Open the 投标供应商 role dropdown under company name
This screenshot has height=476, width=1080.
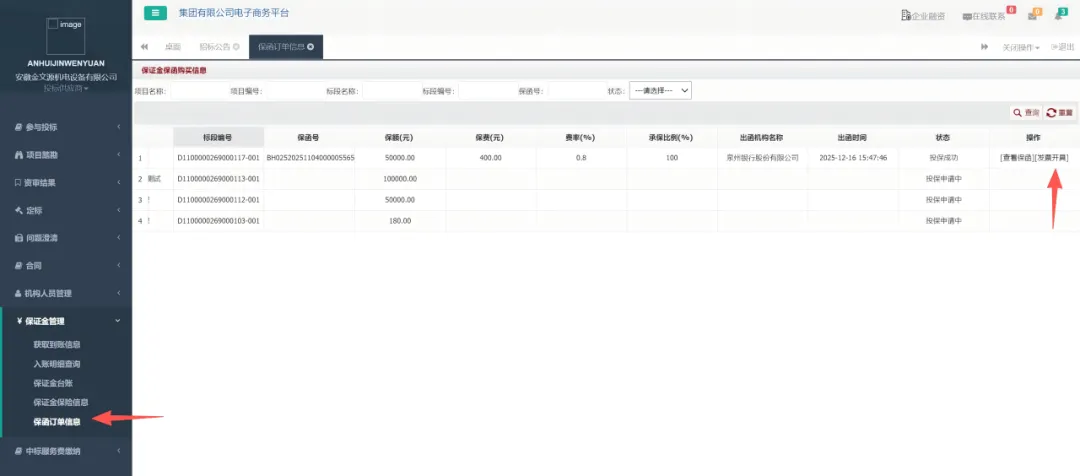click(x=65, y=88)
